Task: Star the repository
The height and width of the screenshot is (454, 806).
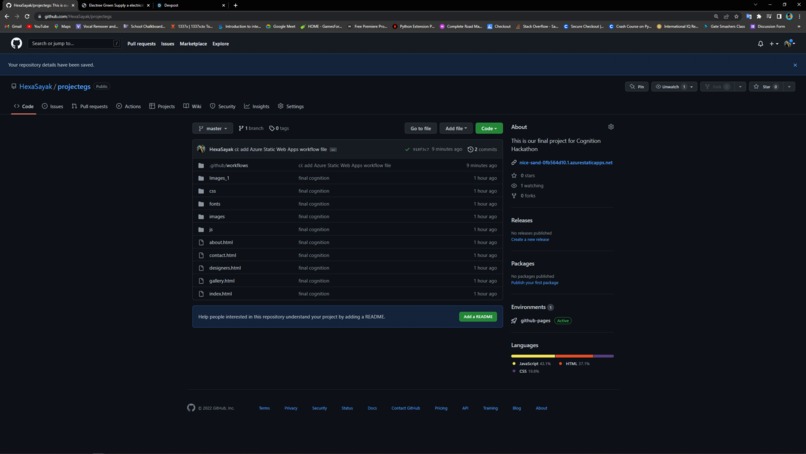Action: point(766,87)
